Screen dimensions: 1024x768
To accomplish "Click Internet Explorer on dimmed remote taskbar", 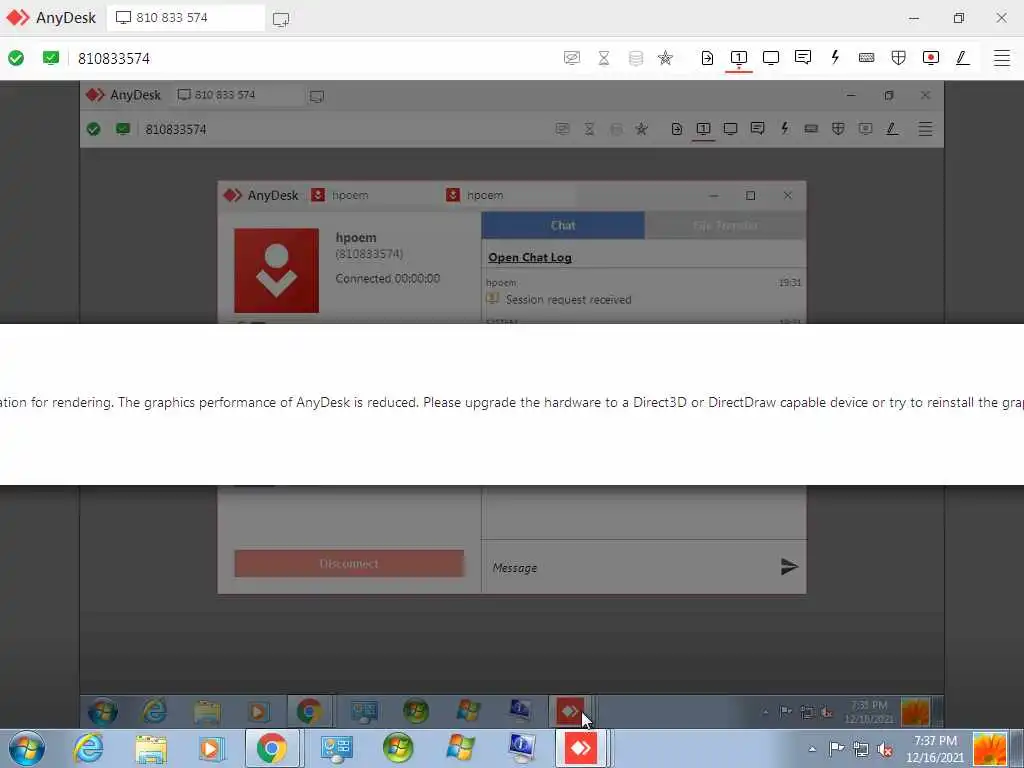I will [154, 711].
